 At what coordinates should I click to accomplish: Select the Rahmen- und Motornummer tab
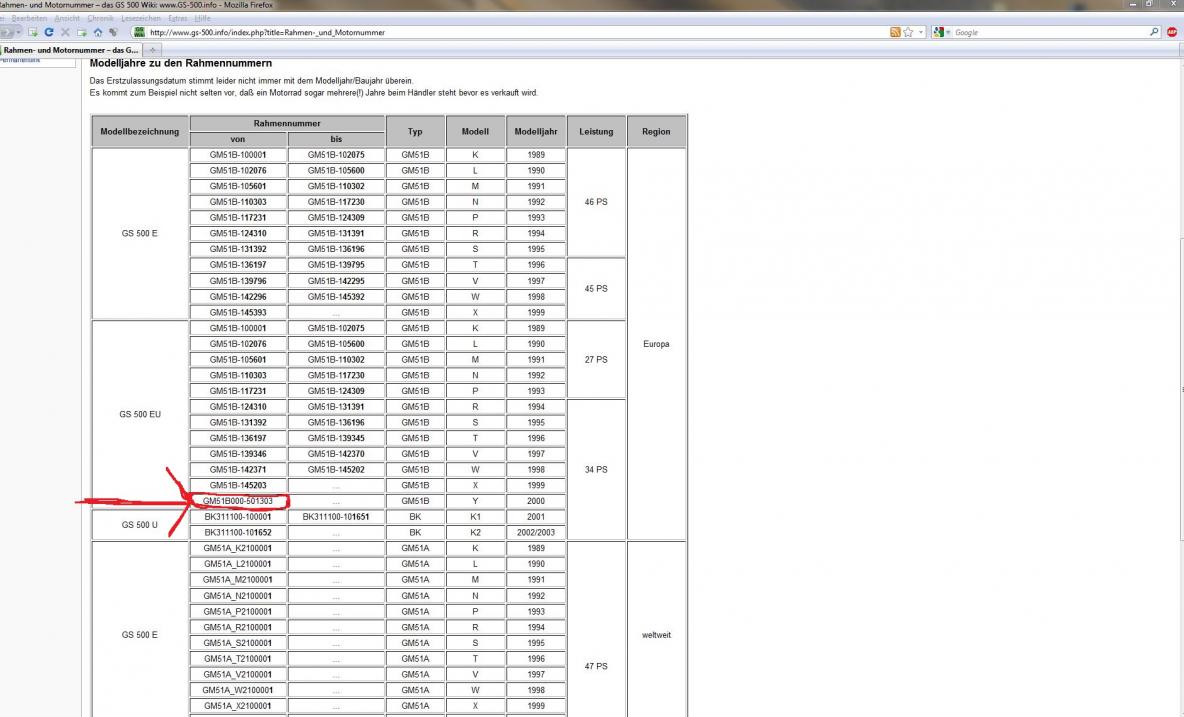point(70,50)
